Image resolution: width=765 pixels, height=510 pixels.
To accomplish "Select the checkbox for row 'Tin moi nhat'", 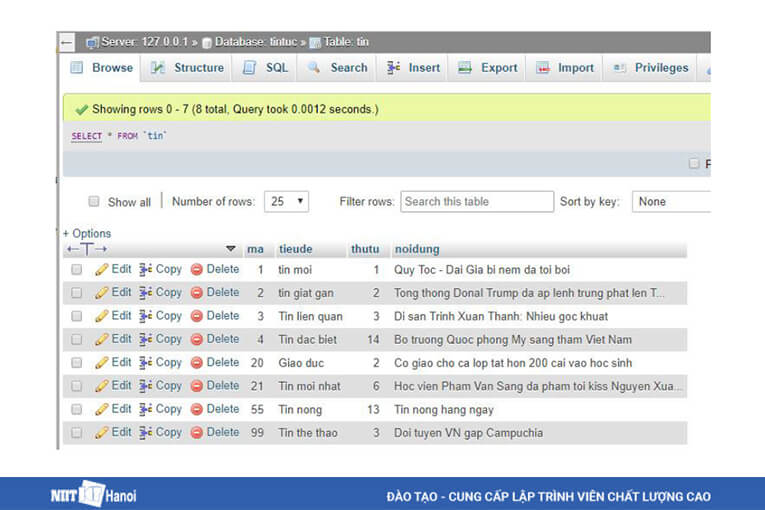I will click(x=77, y=386).
